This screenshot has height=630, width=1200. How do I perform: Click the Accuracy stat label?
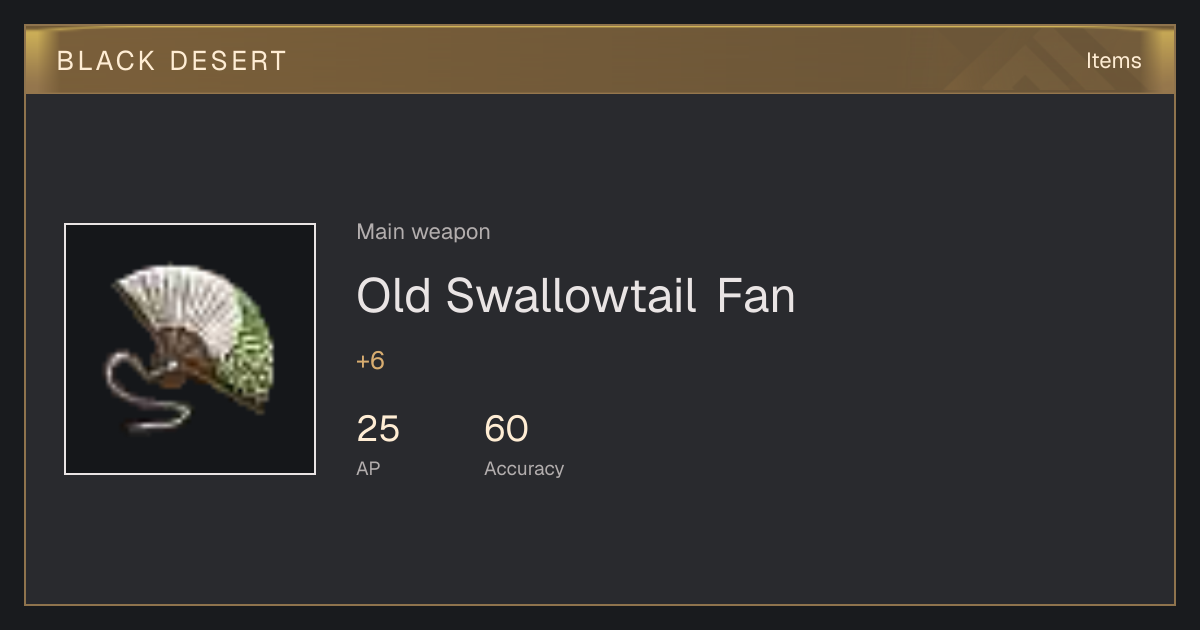tap(524, 468)
